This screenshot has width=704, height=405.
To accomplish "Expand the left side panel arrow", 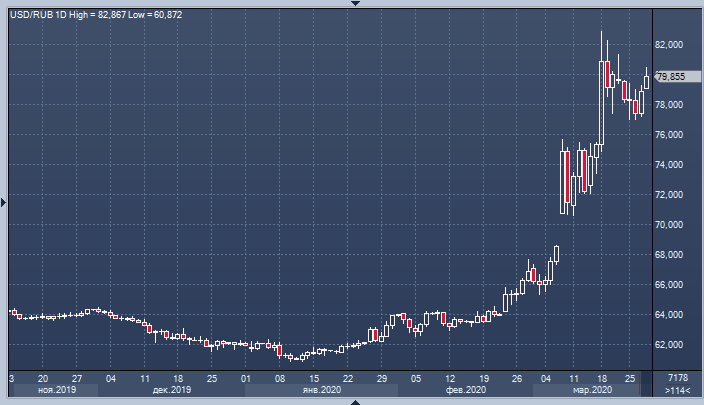I will click(x=4, y=203).
